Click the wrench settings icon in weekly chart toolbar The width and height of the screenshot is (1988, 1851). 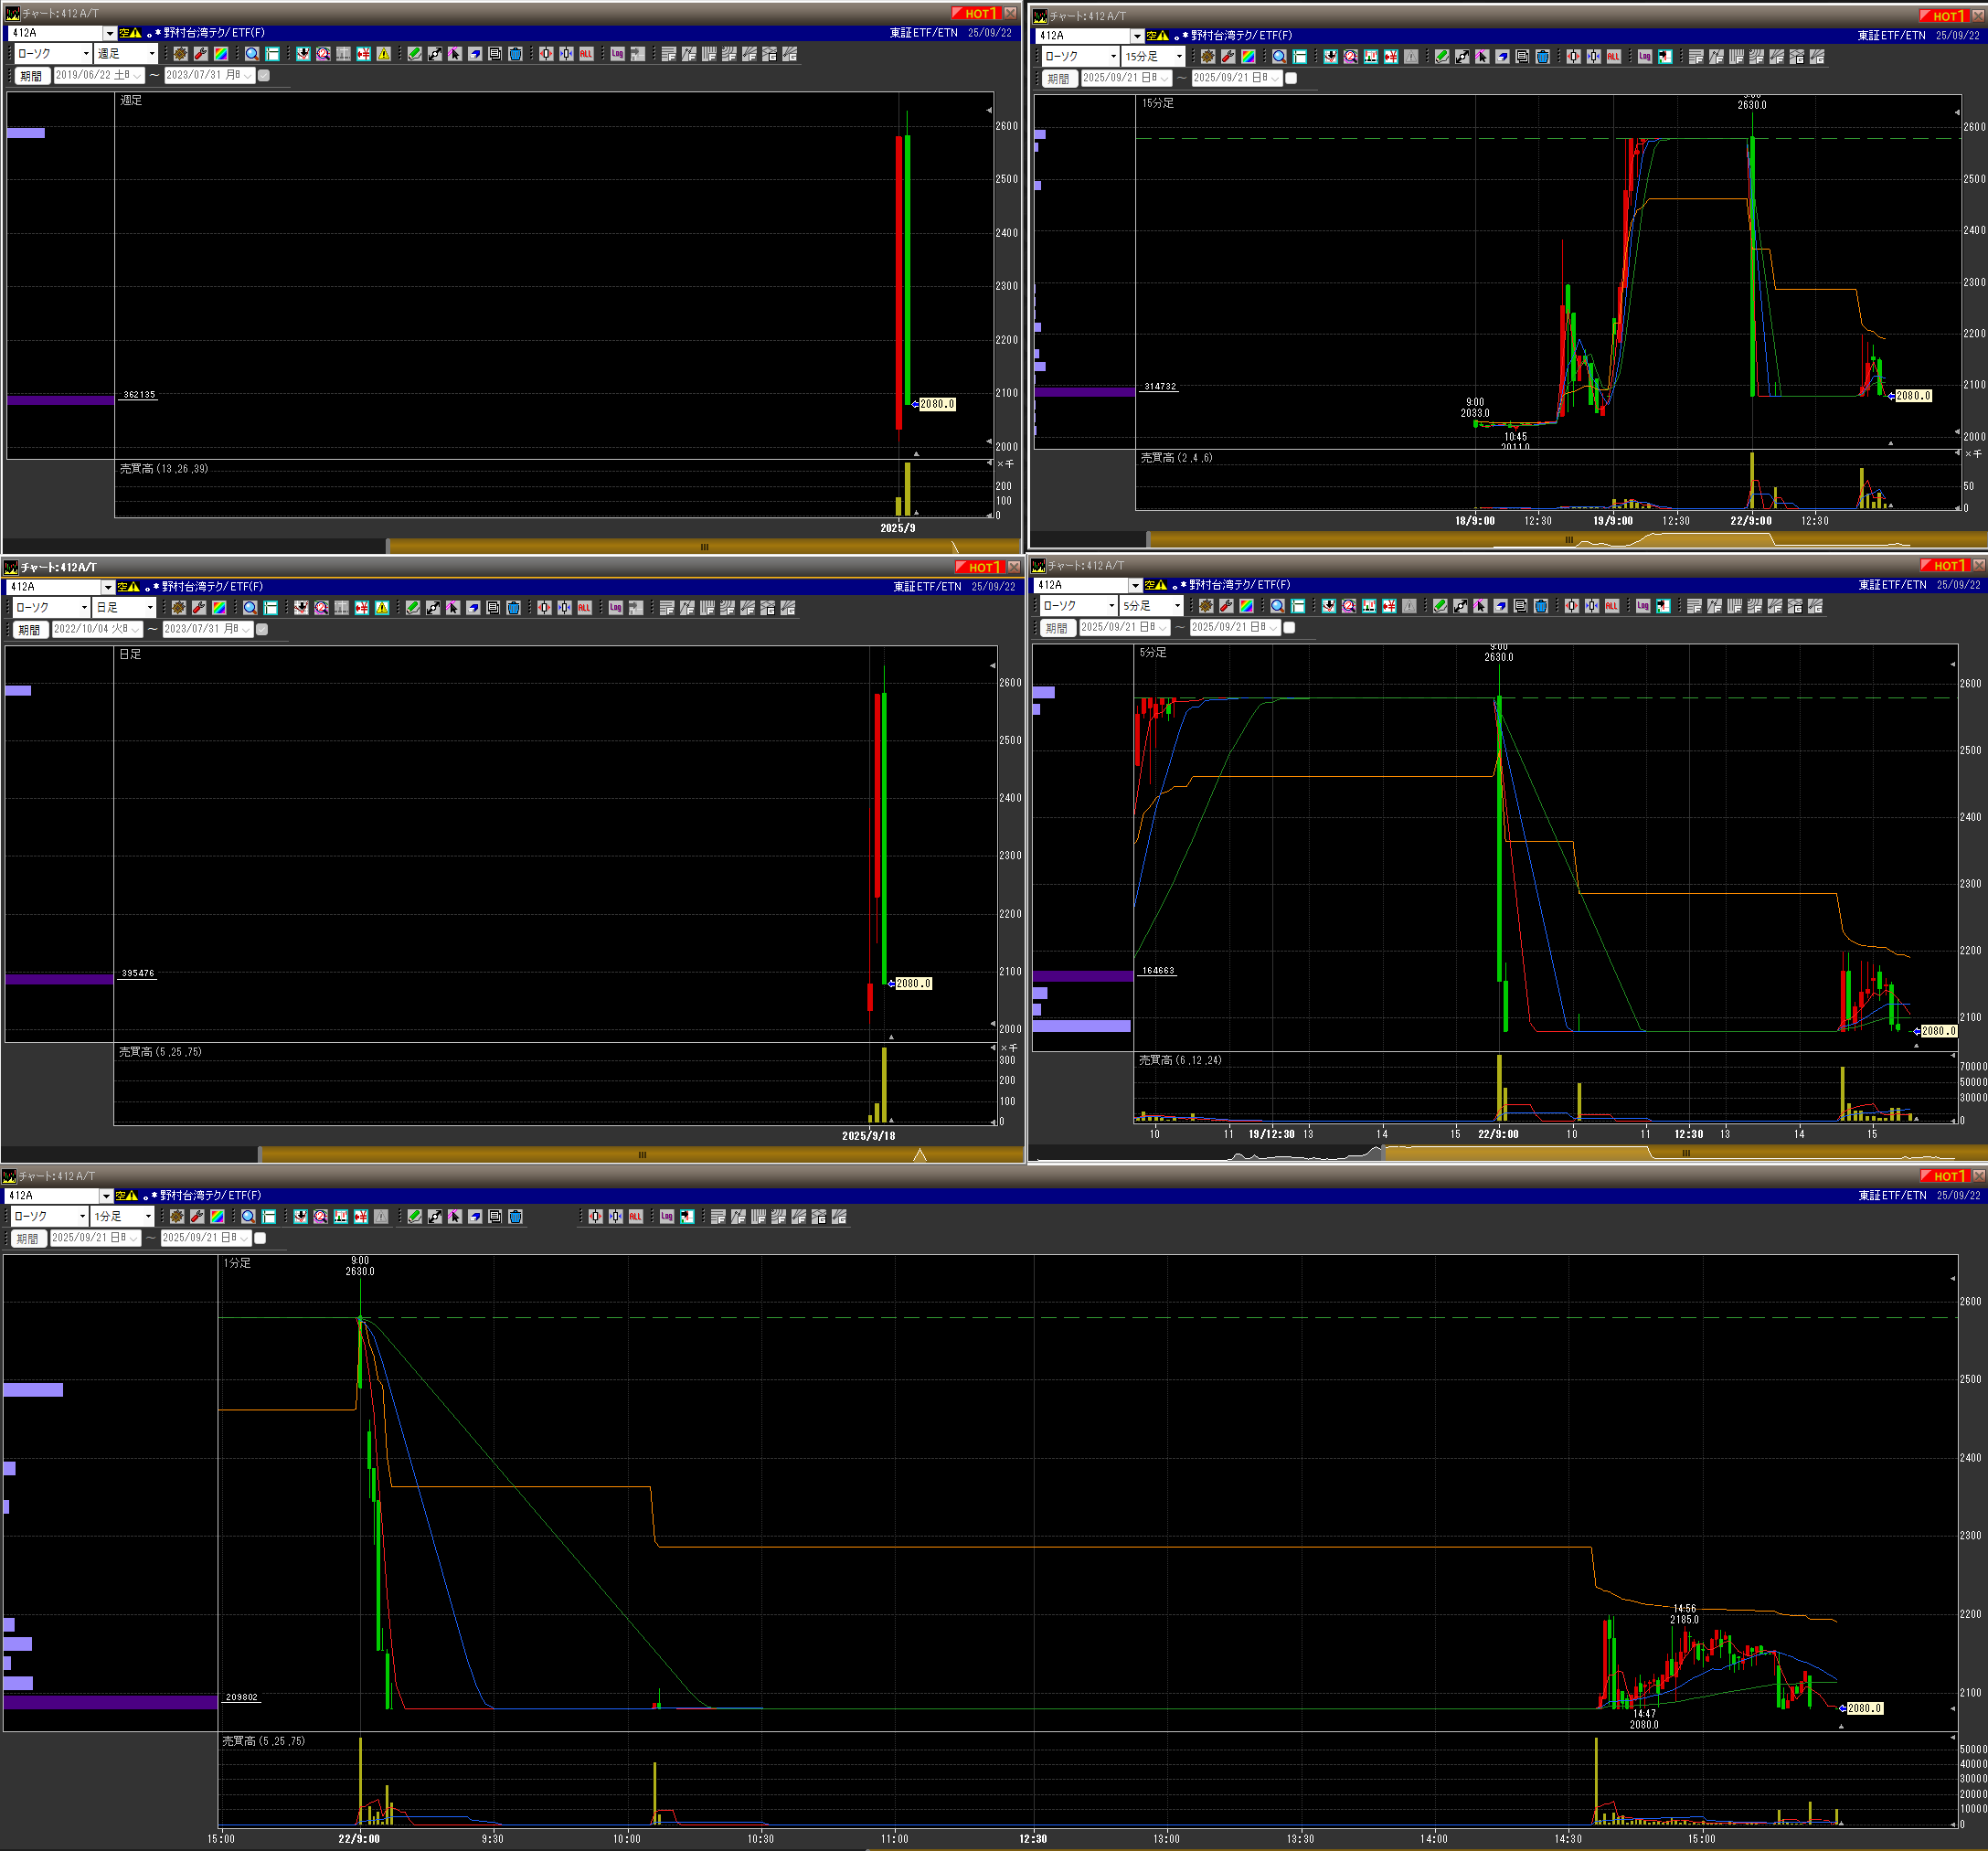[201, 54]
